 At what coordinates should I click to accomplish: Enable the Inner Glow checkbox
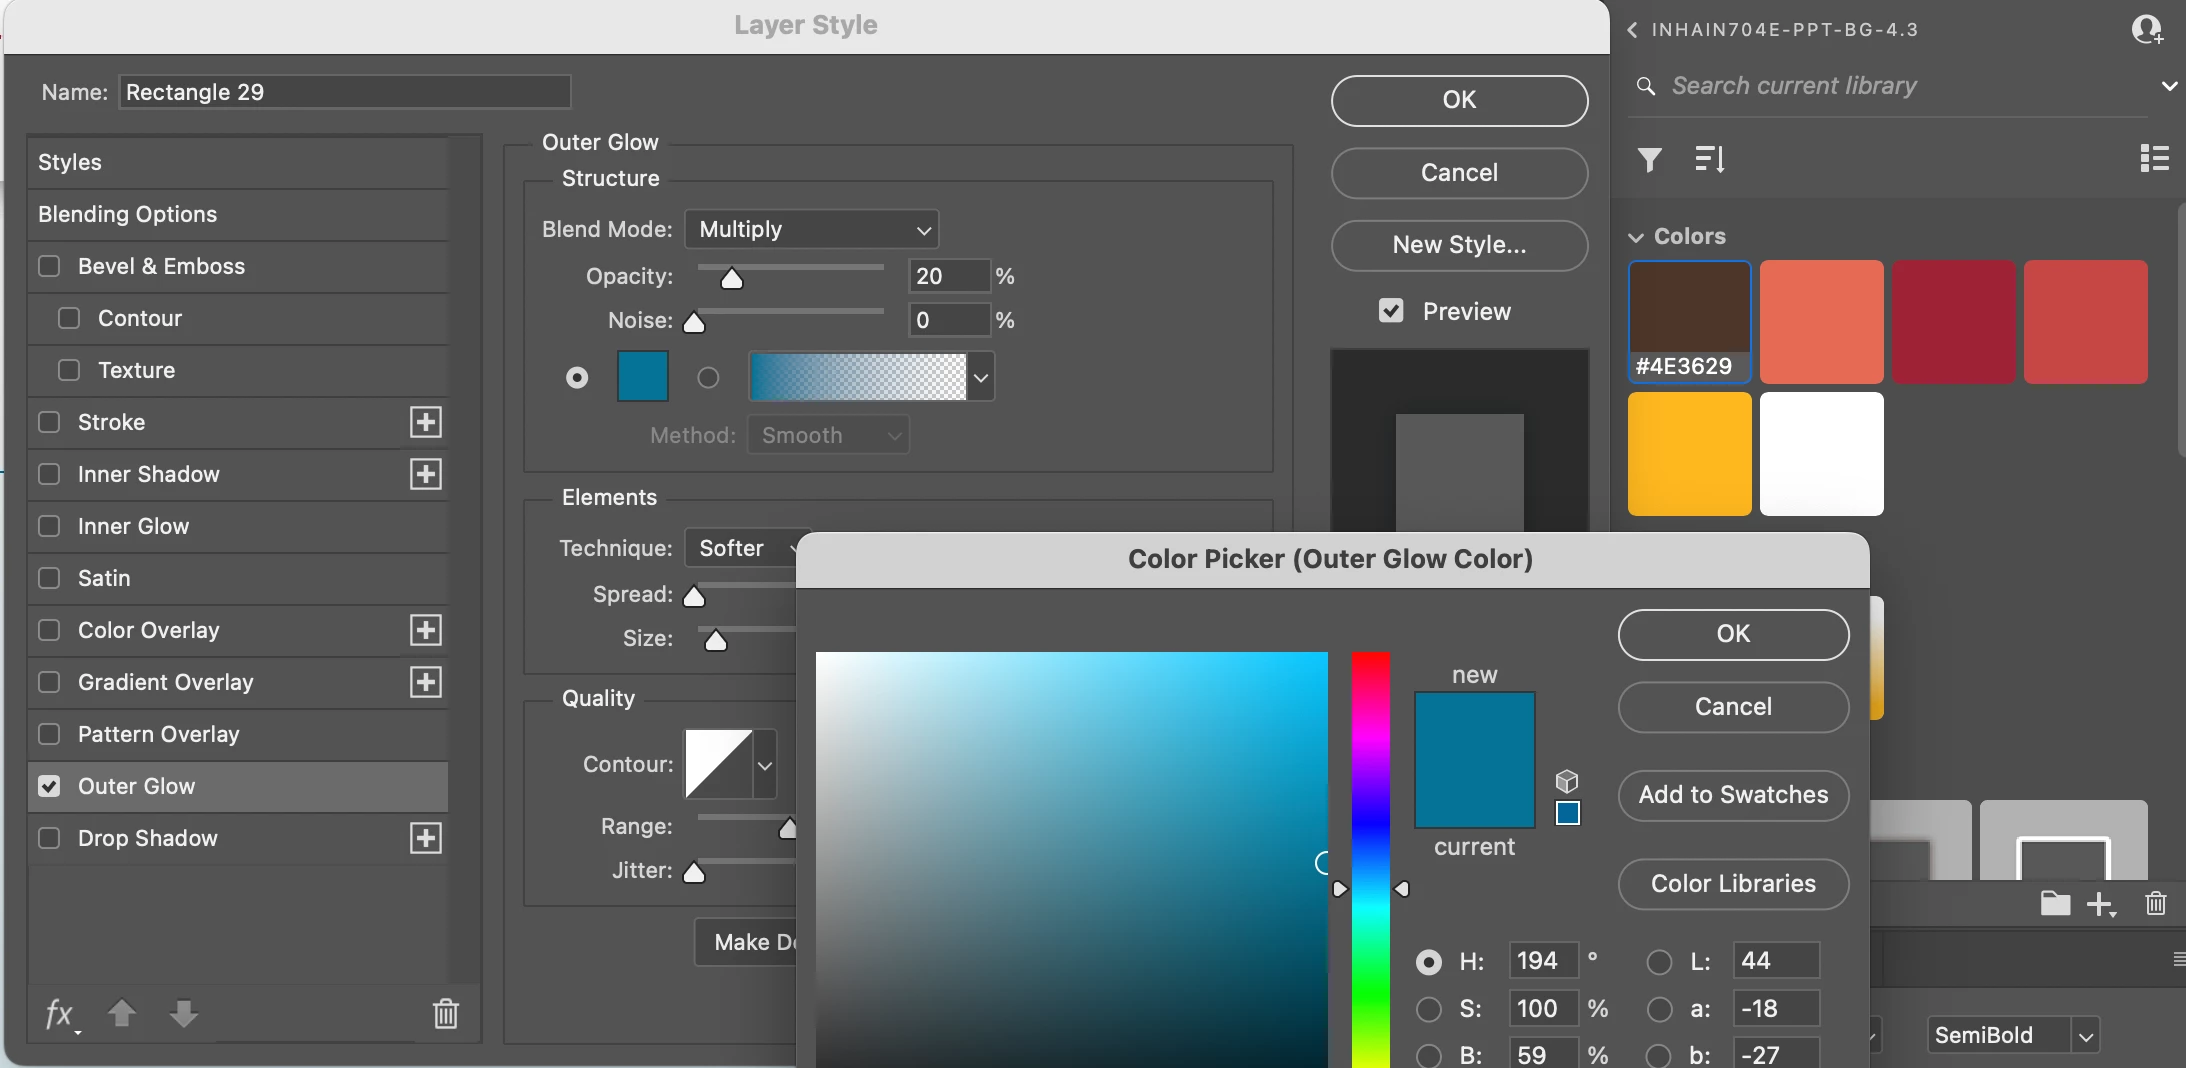49,526
